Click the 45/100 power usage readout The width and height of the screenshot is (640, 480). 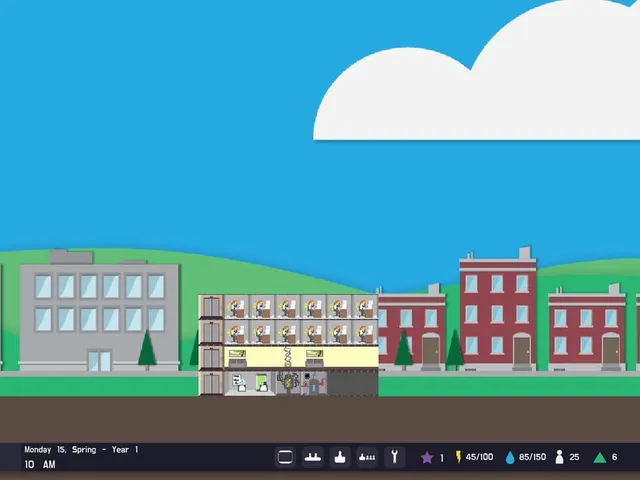coord(480,457)
